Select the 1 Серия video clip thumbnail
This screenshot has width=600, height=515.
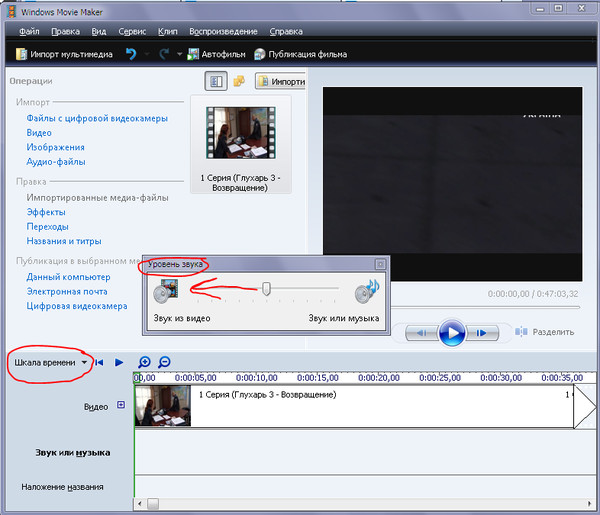pos(241,133)
